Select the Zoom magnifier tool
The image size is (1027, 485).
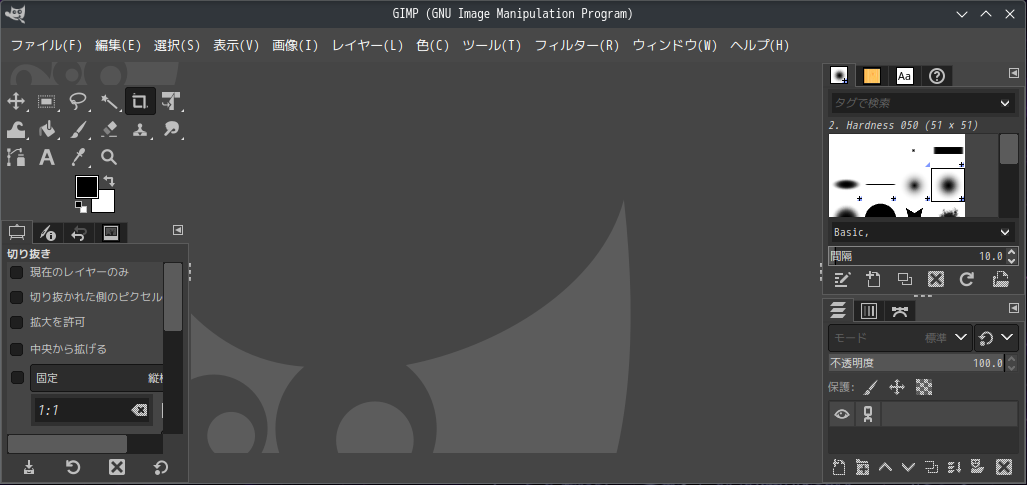click(109, 157)
